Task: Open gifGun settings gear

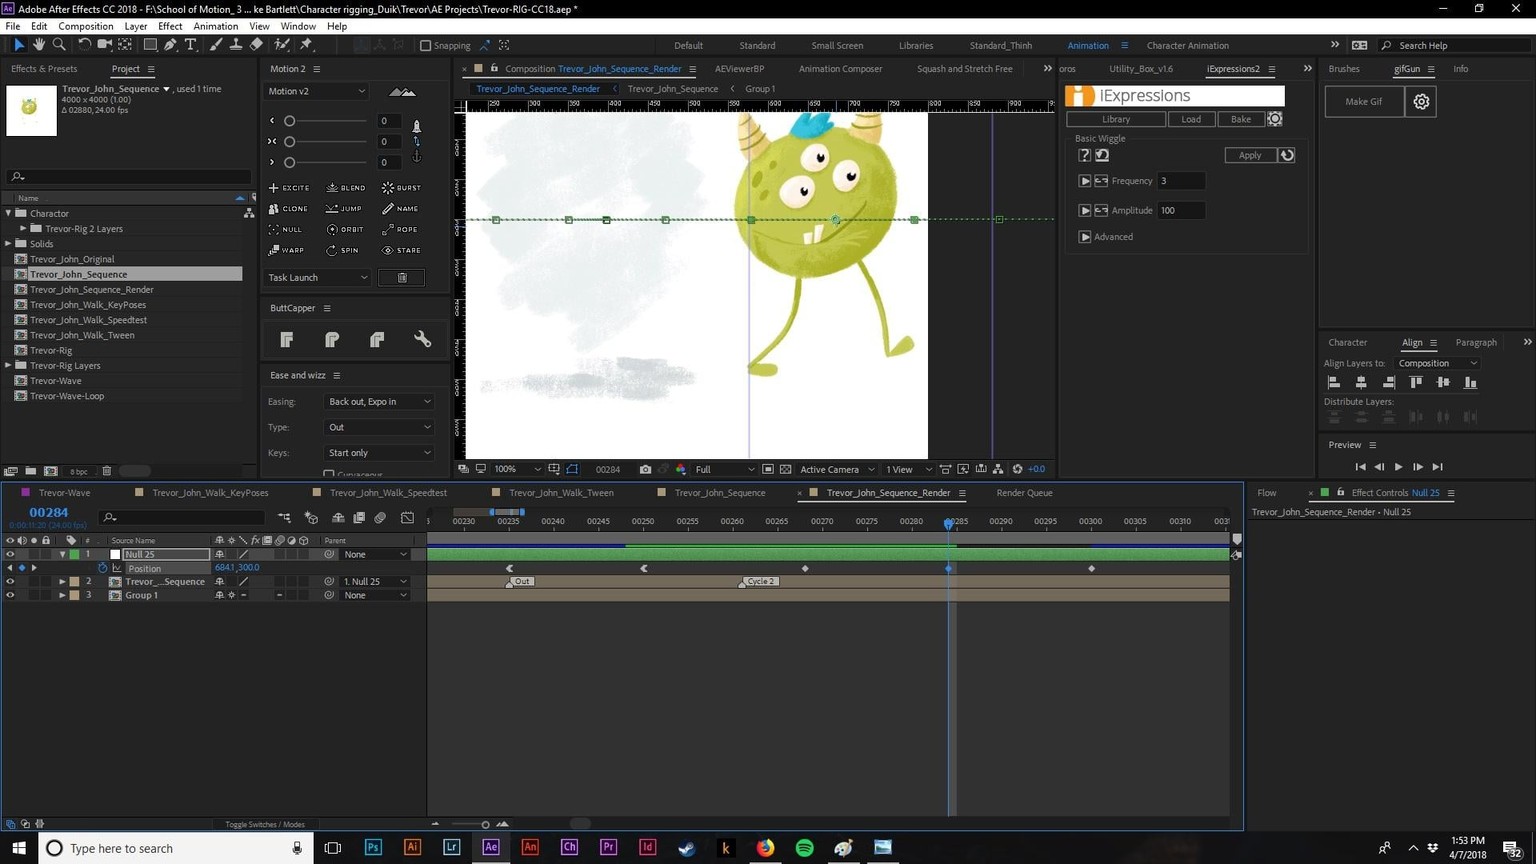Action: (x=1421, y=101)
